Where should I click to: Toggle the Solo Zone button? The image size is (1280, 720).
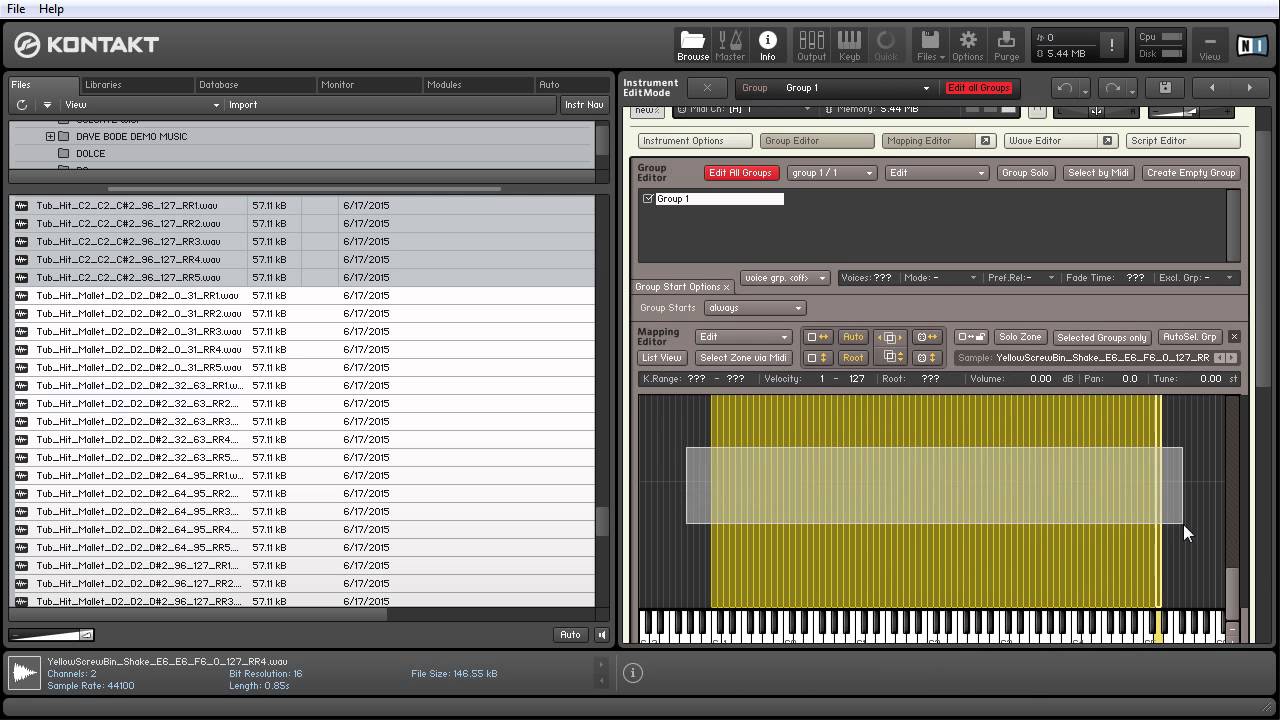click(x=1020, y=337)
